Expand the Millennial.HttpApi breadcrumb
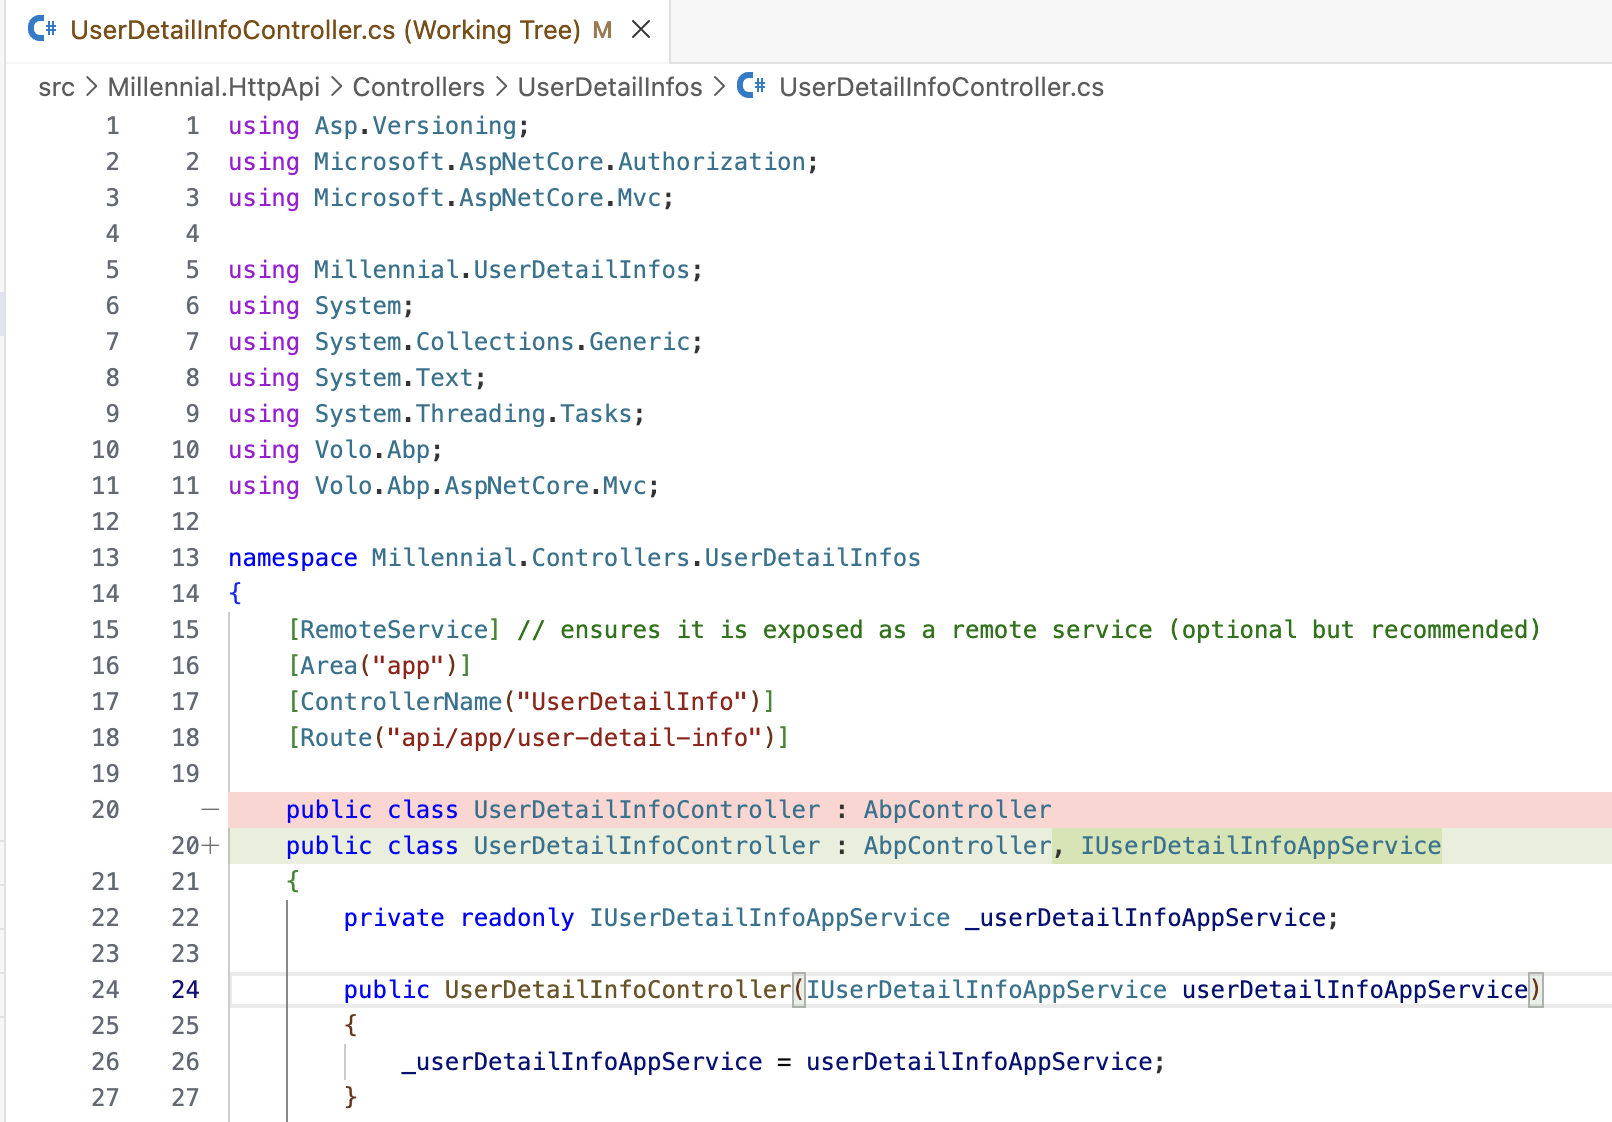Screen dimensions: 1612x1122 pos(213,87)
